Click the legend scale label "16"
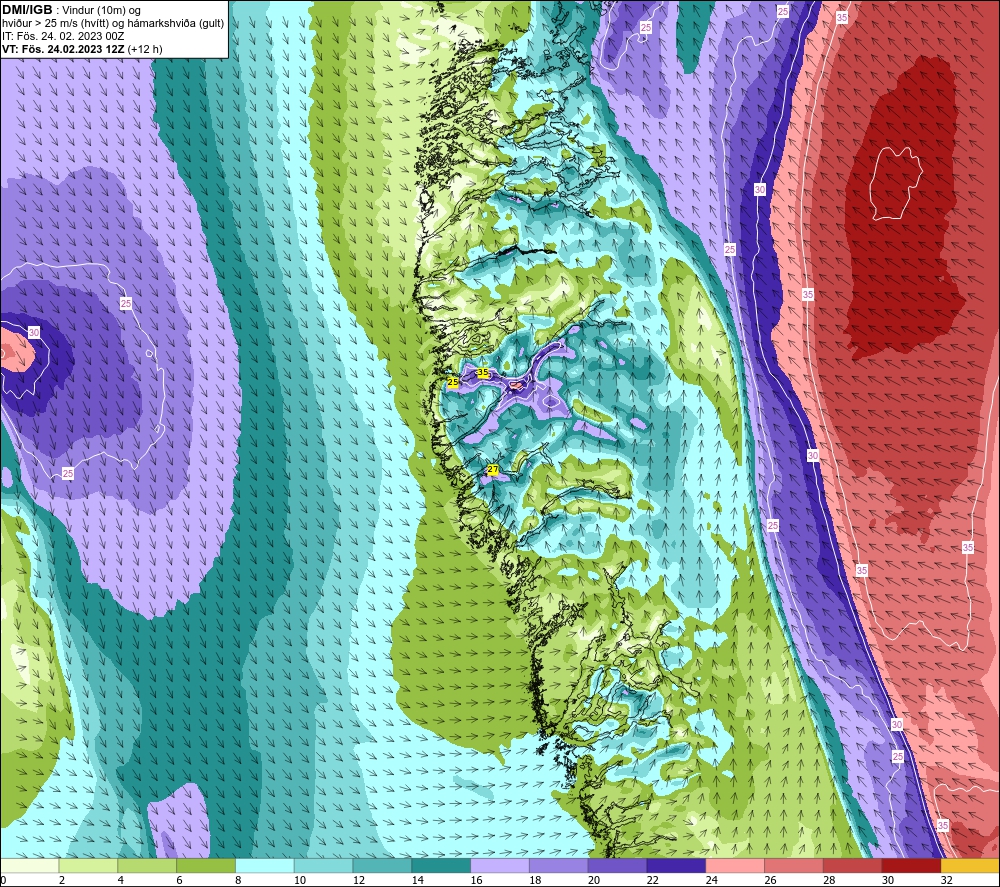This screenshot has height=887, width=1000. pos(476,880)
